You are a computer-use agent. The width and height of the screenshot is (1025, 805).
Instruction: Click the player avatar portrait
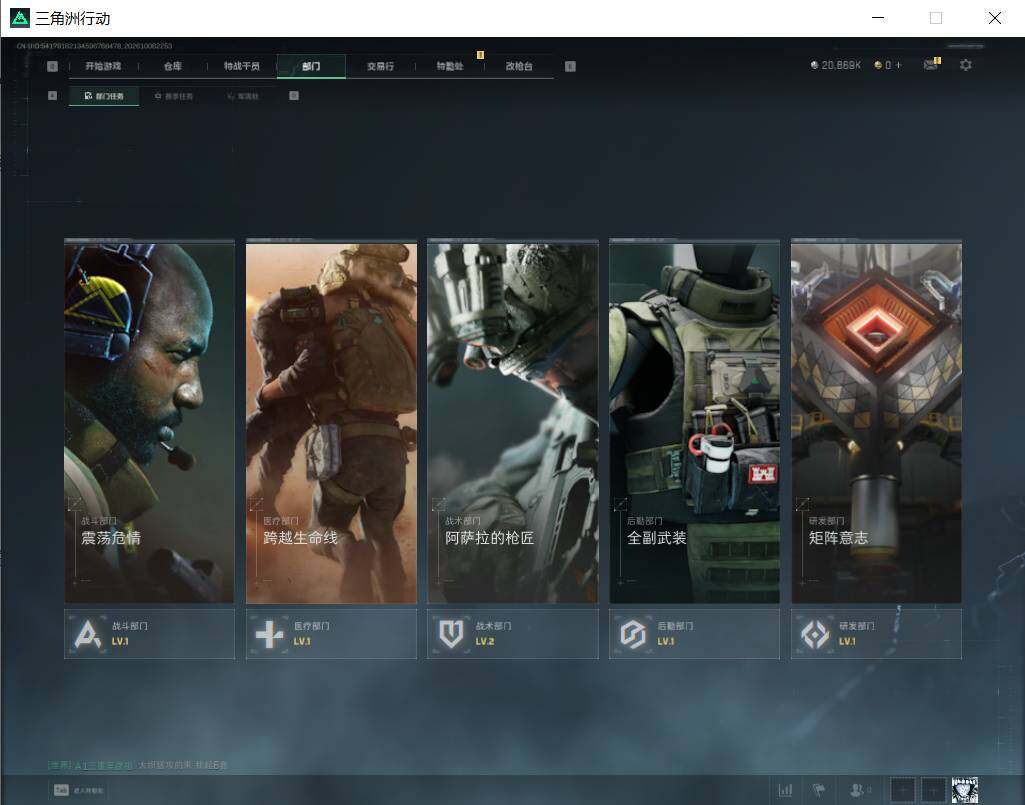click(x=964, y=790)
